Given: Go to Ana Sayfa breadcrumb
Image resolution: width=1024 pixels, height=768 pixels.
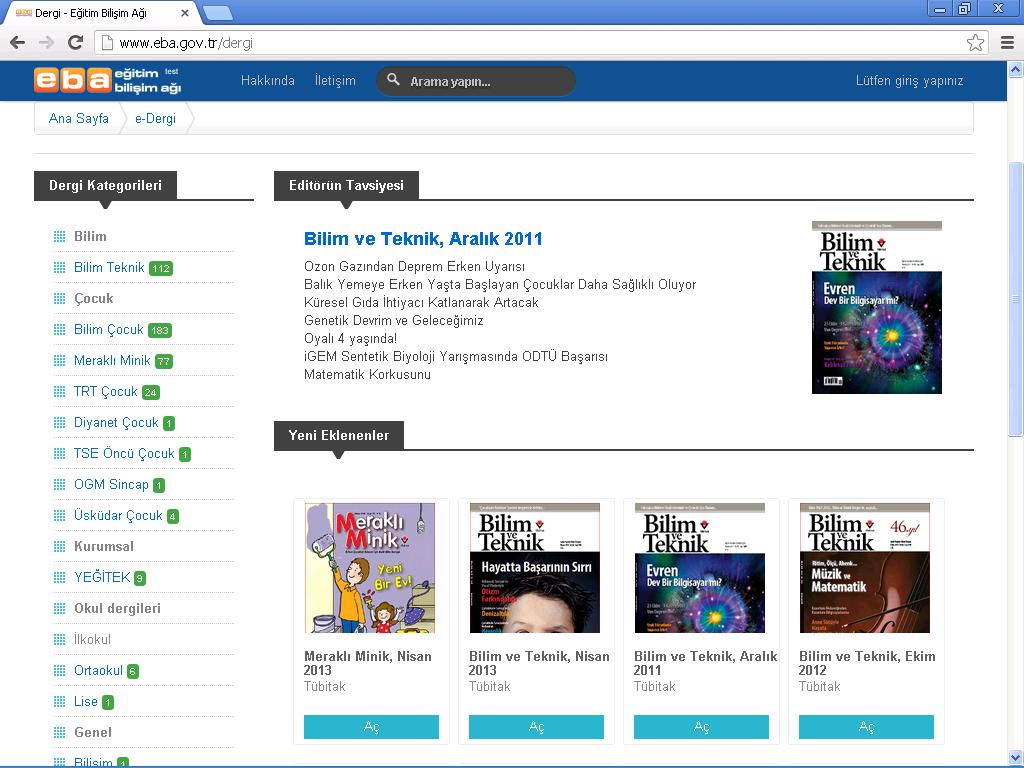Looking at the screenshot, I should (78, 118).
